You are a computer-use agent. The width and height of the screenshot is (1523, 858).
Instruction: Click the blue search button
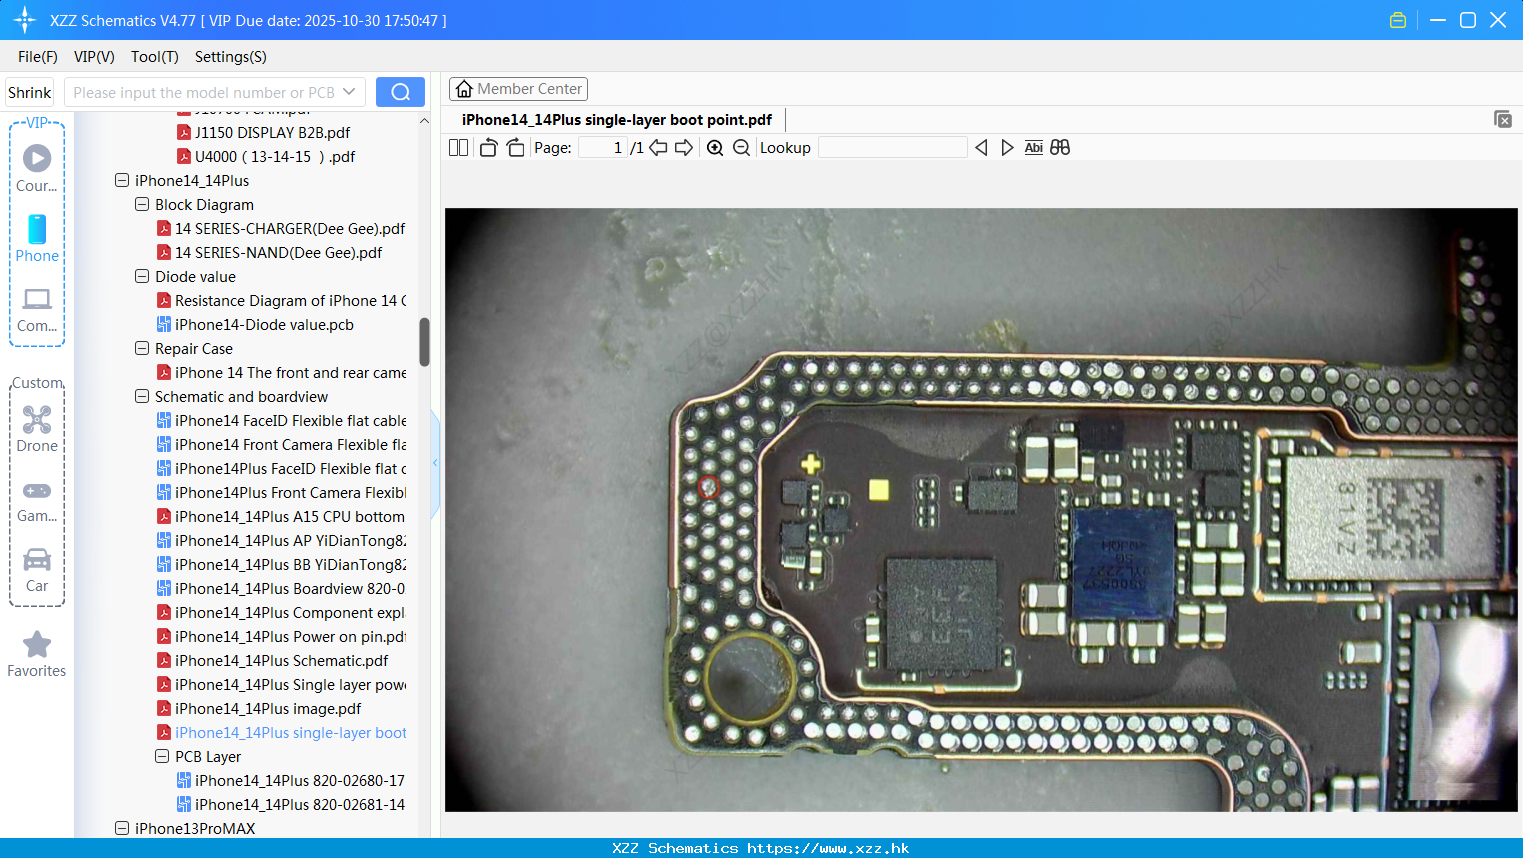[x=400, y=92]
